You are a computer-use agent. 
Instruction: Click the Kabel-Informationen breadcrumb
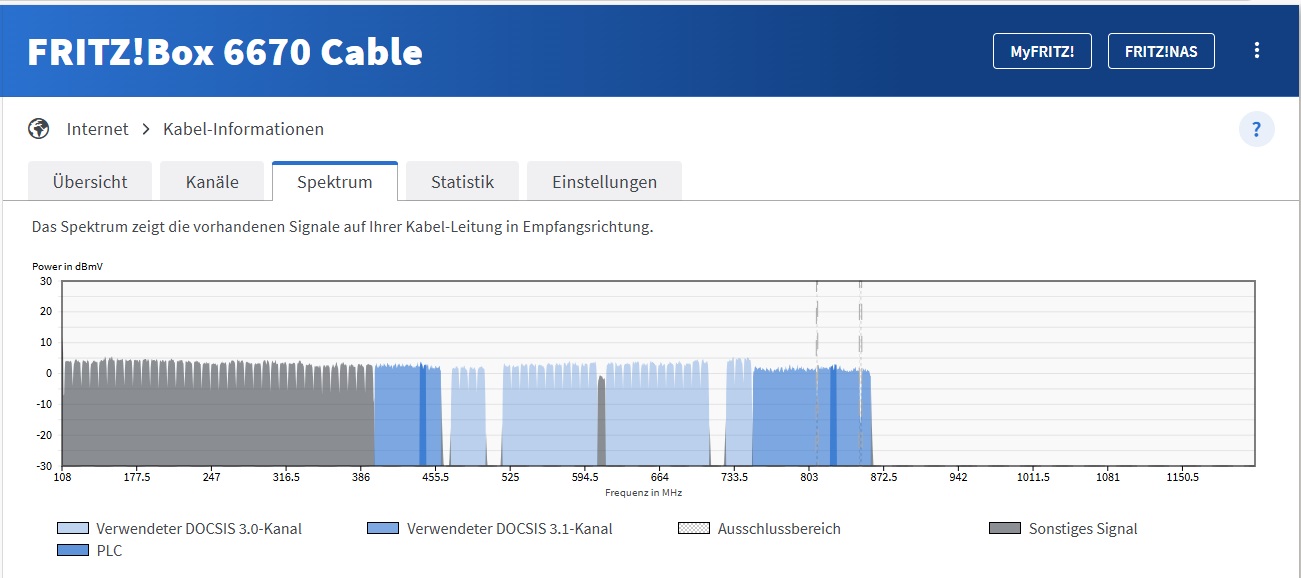(243, 129)
